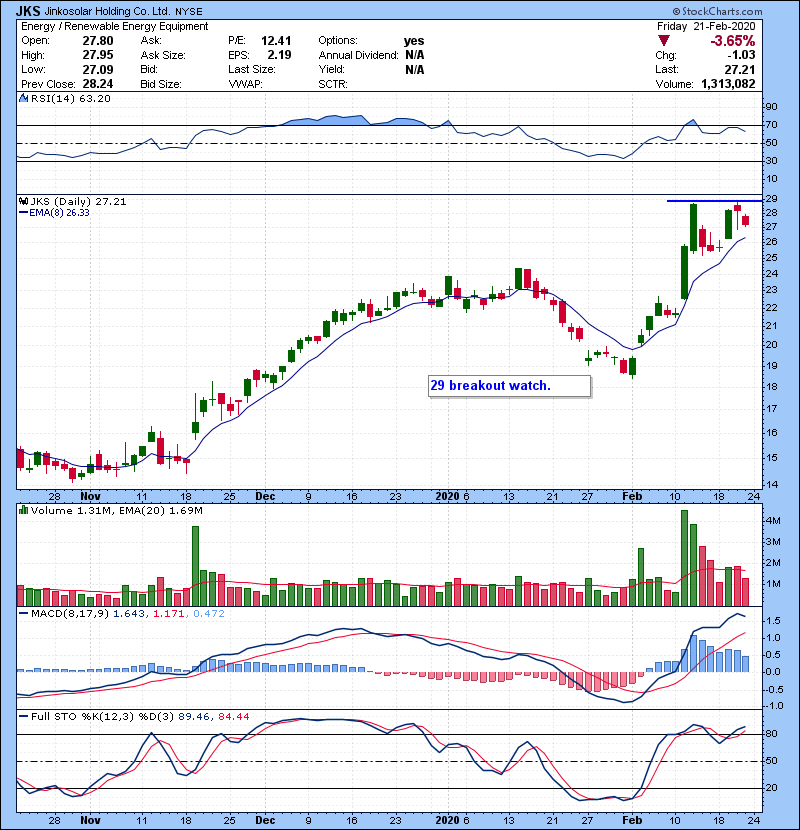Click the blue resistance line at 29
The width and height of the screenshot is (800, 830).
coord(714,201)
